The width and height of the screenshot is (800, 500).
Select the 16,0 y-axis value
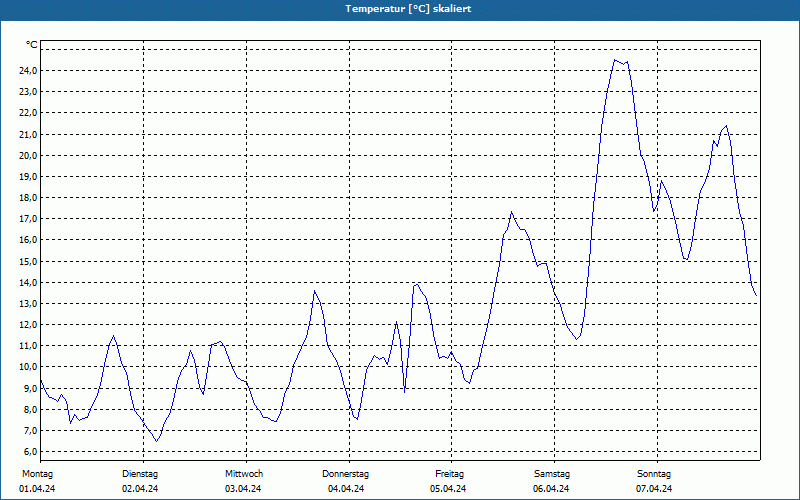pos(28,240)
